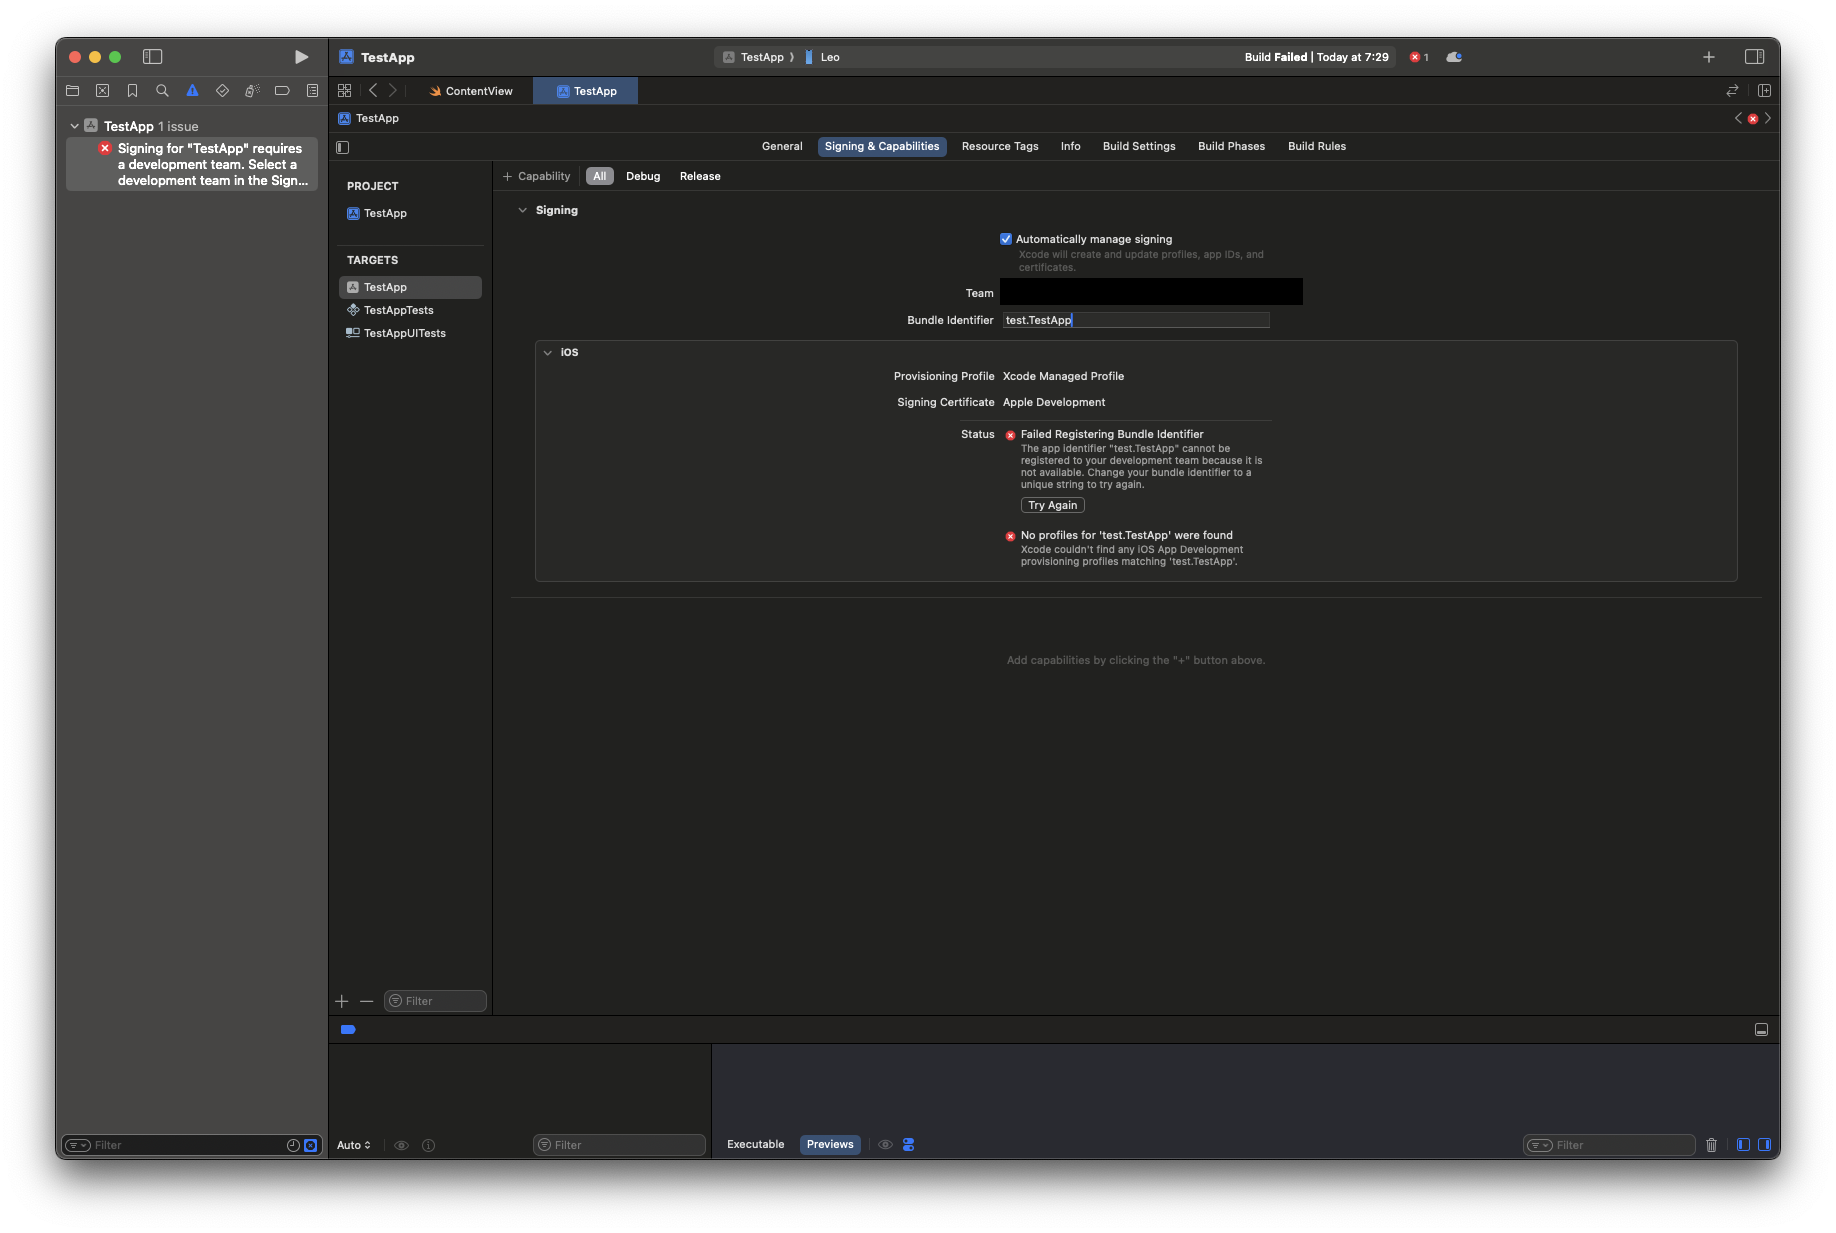1836x1233 pixels.
Task: Collapse the Signing section
Action: 523,210
